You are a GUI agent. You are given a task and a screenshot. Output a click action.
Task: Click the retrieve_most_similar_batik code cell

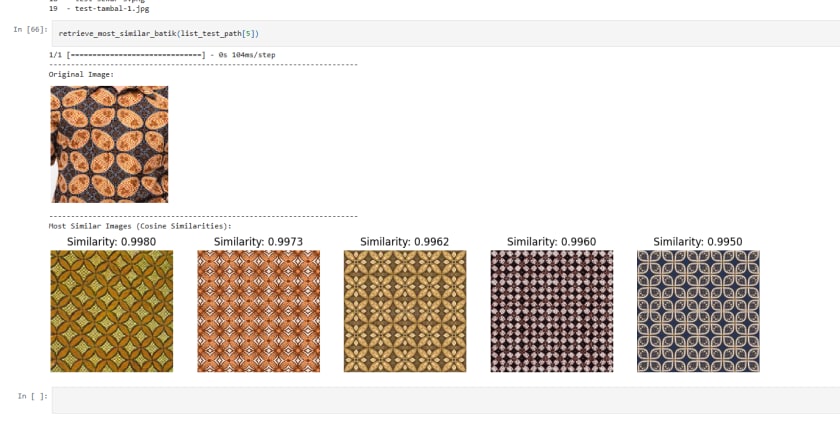446,33
